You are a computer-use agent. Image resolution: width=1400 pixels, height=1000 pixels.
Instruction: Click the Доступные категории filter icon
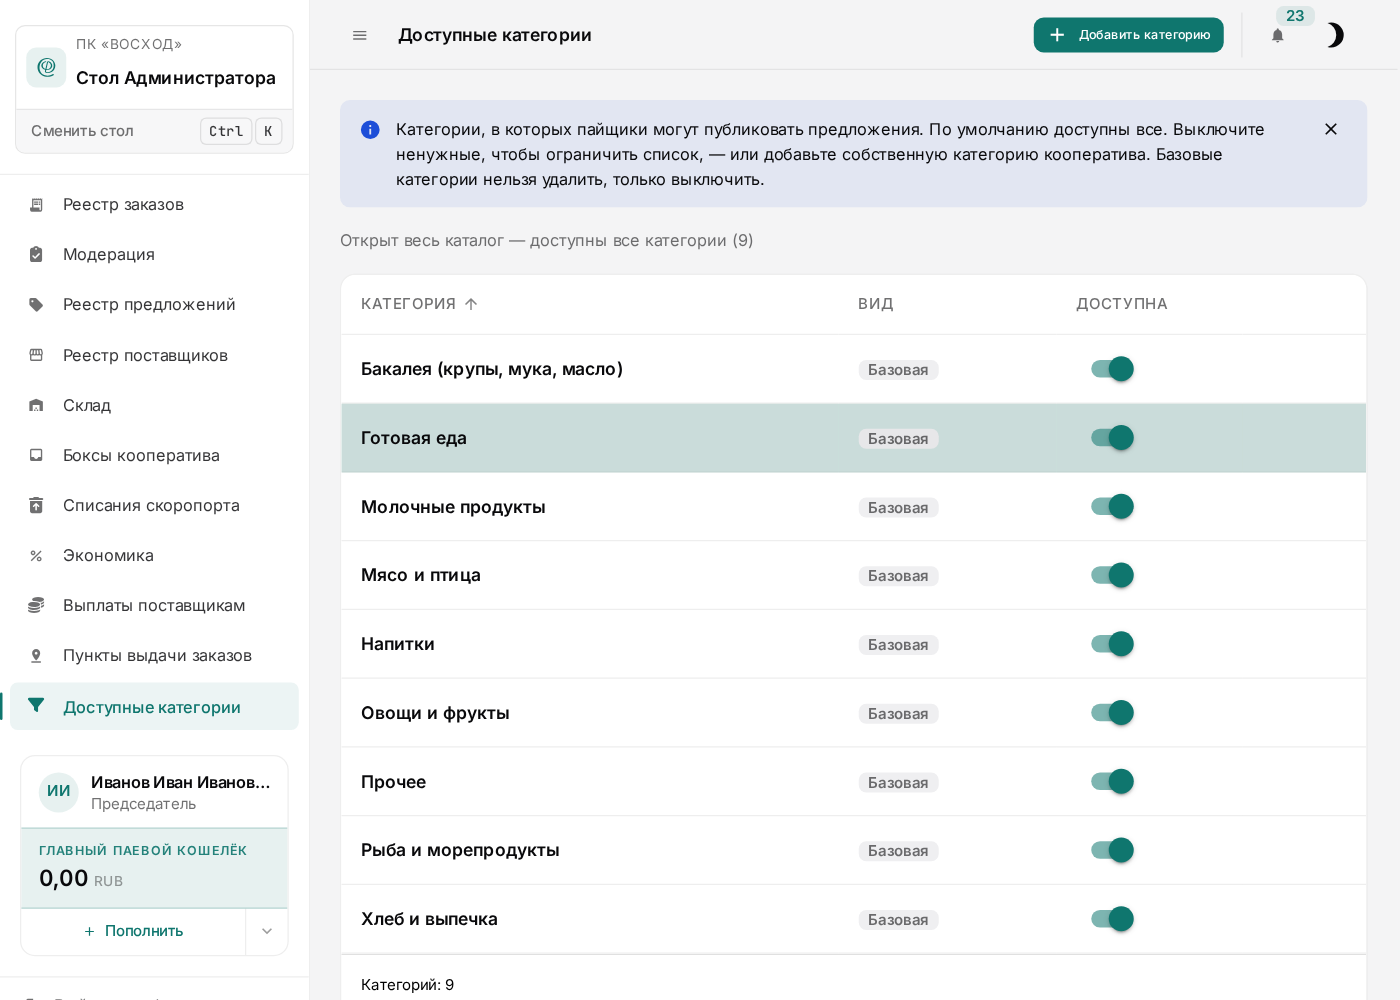[x=36, y=706]
